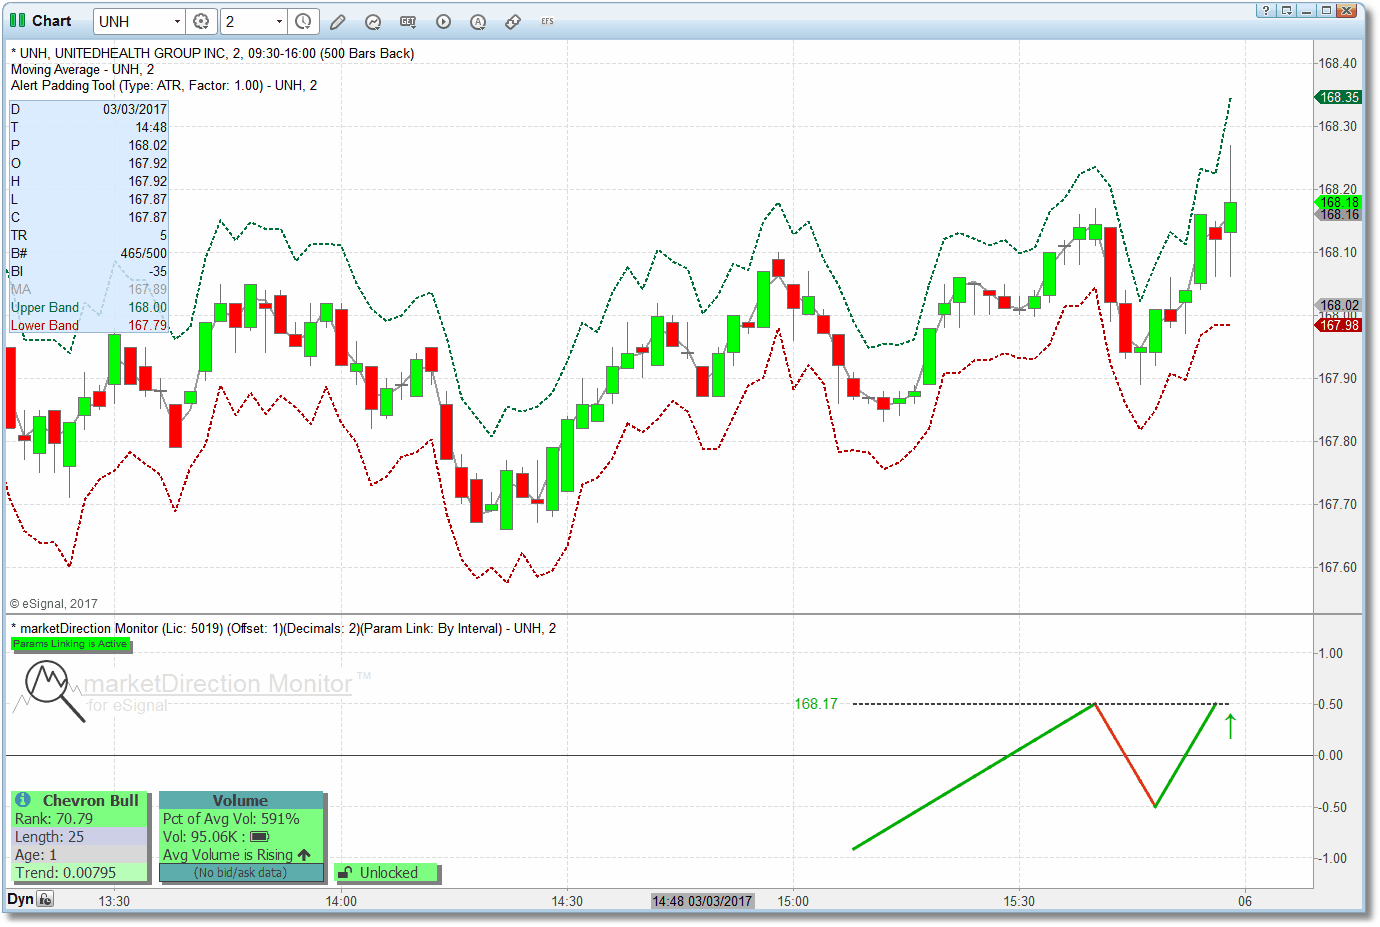Open the marketDirection Monitor link
The width and height of the screenshot is (1380, 927).
point(218,684)
